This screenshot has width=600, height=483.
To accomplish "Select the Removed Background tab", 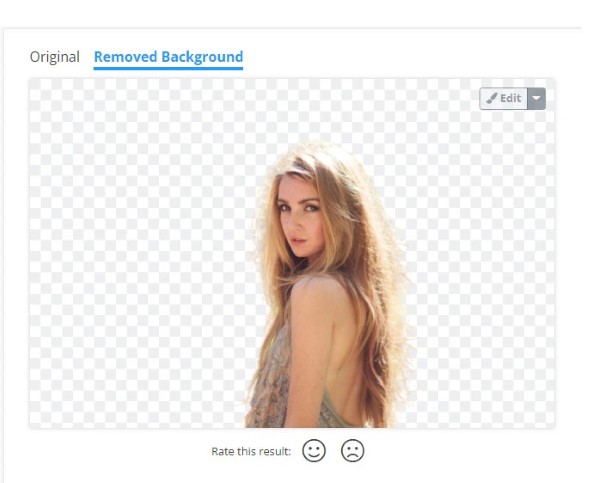I will [x=168, y=57].
